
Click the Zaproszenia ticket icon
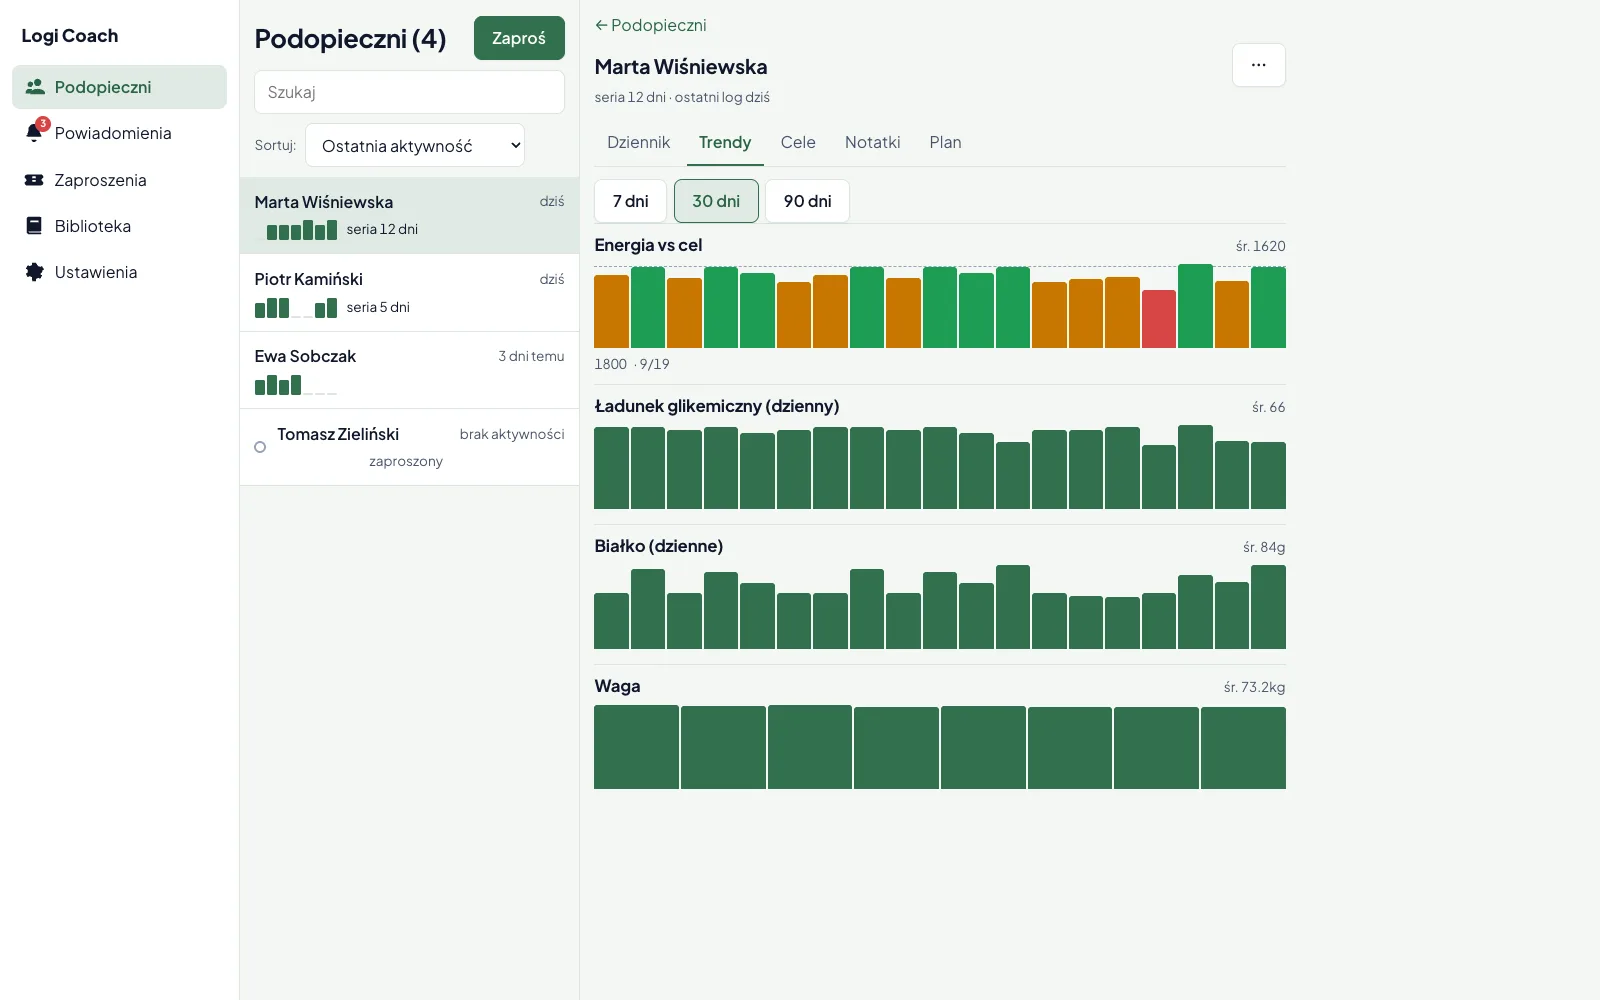point(35,180)
